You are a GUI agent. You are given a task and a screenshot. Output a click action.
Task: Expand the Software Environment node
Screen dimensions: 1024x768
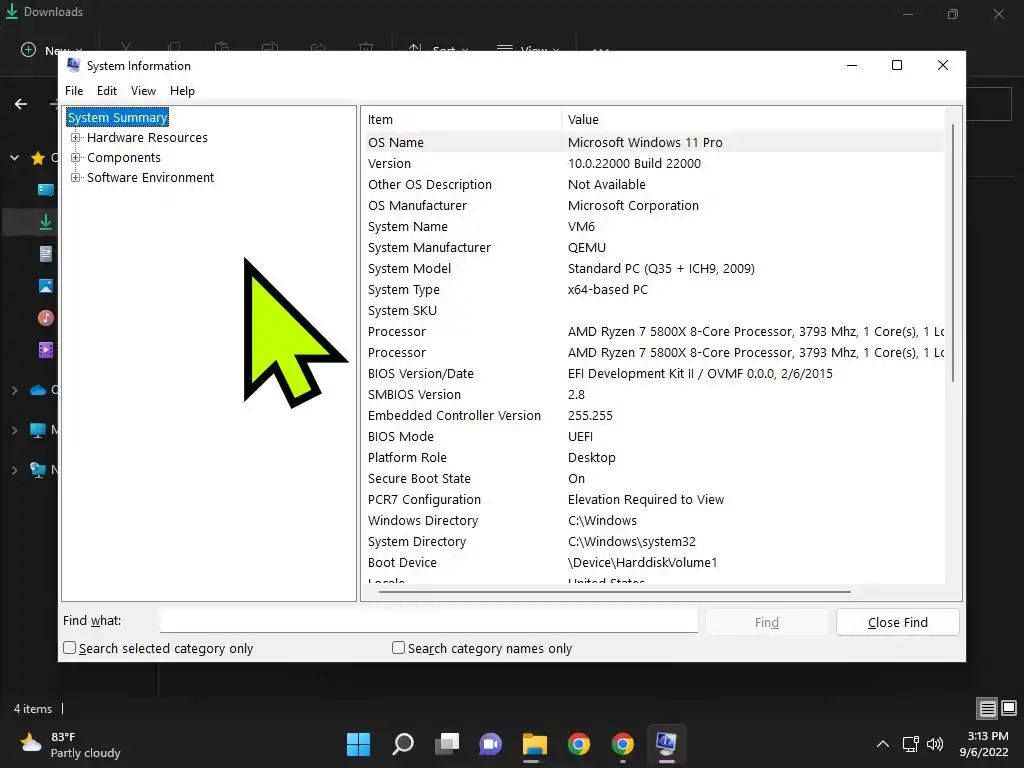click(x=76, y=178)
